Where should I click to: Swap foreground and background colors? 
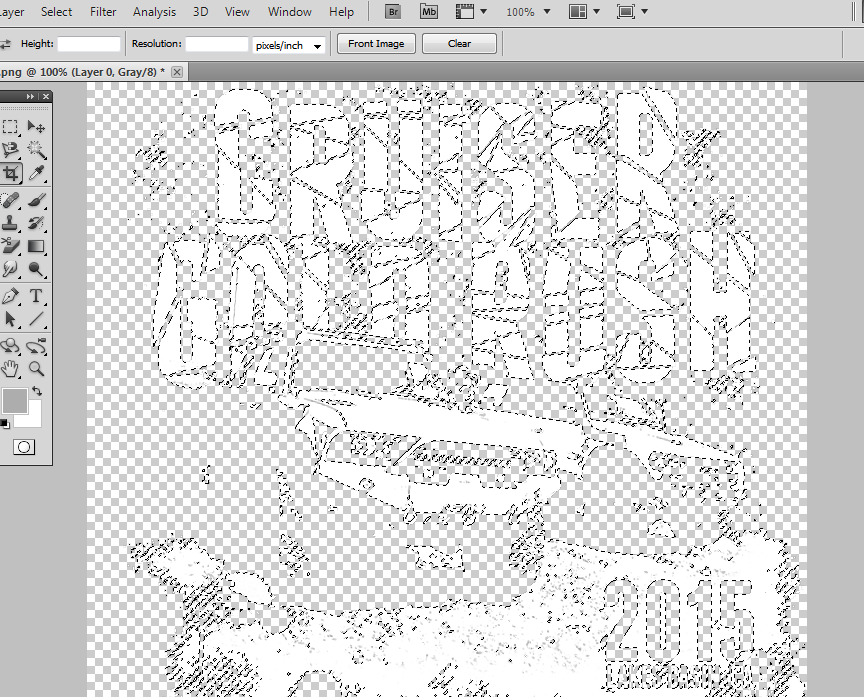click(37, 391)
